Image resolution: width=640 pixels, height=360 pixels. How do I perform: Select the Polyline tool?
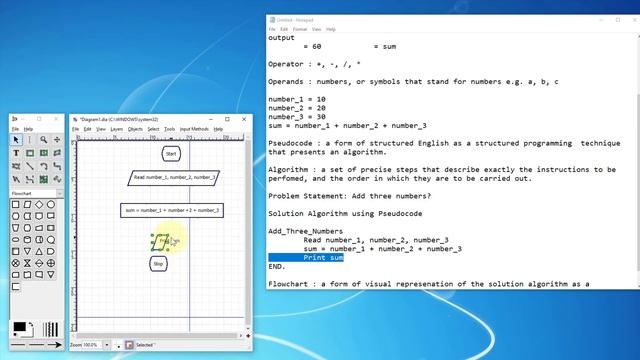point(16,179)
